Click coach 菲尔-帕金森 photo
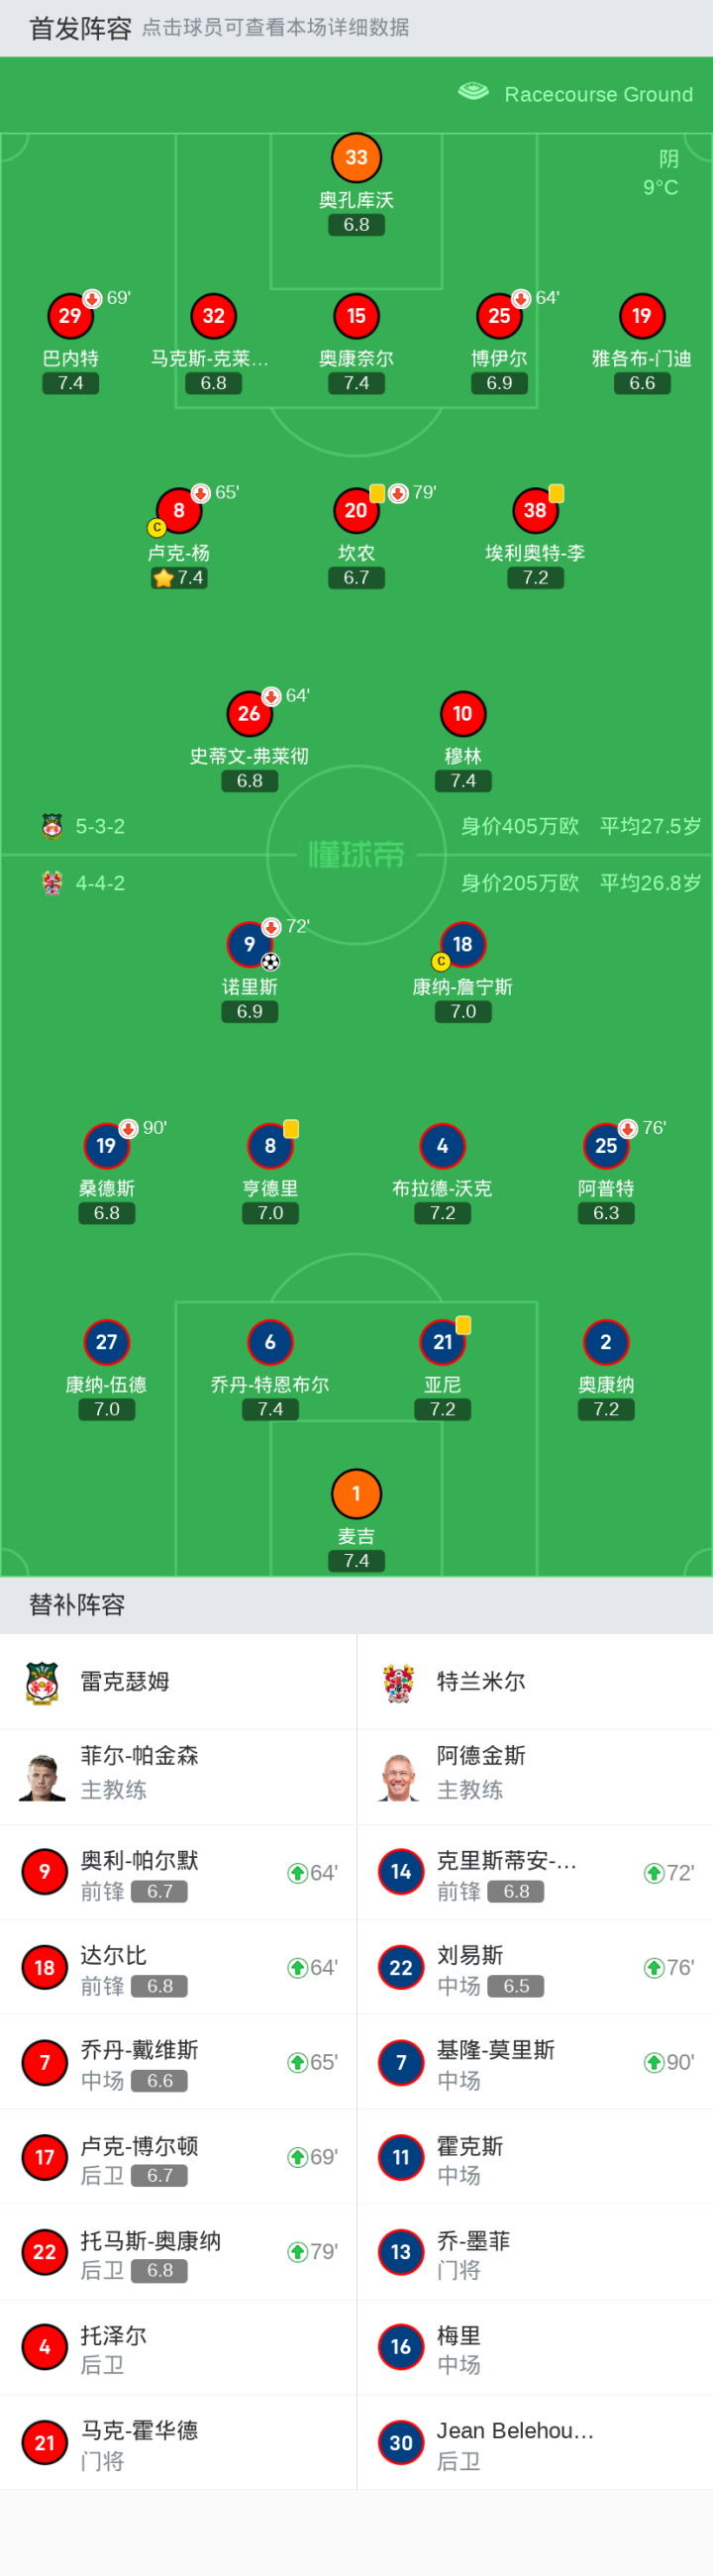The image size is (713, 2576). click(42, 1777)
